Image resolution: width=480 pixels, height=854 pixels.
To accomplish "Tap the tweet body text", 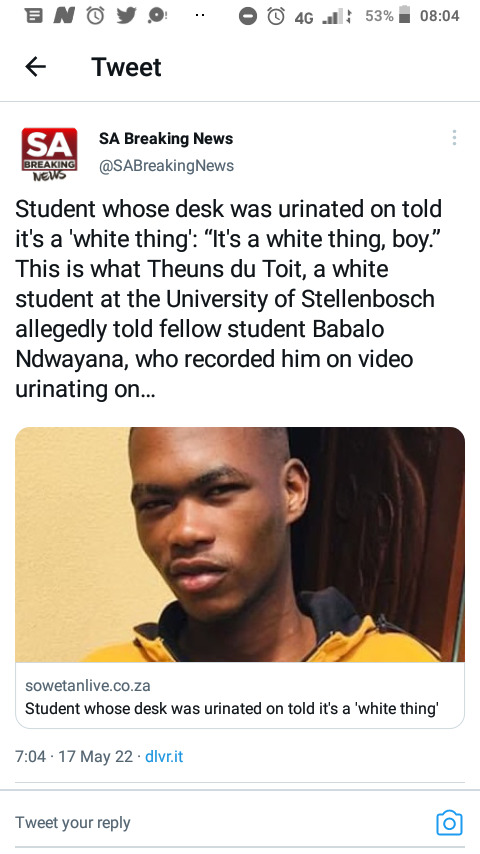I will [229, 299].
